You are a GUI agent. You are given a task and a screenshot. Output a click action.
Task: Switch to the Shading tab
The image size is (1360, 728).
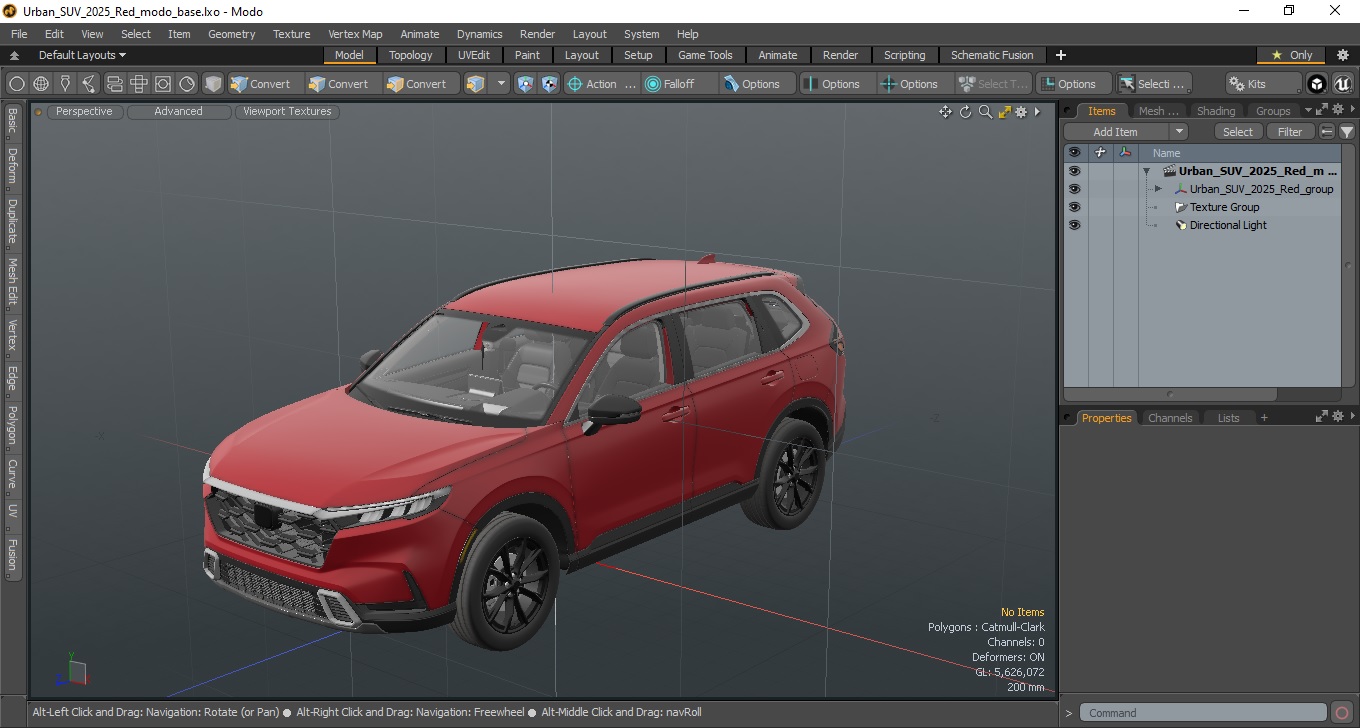(1216, 111)
